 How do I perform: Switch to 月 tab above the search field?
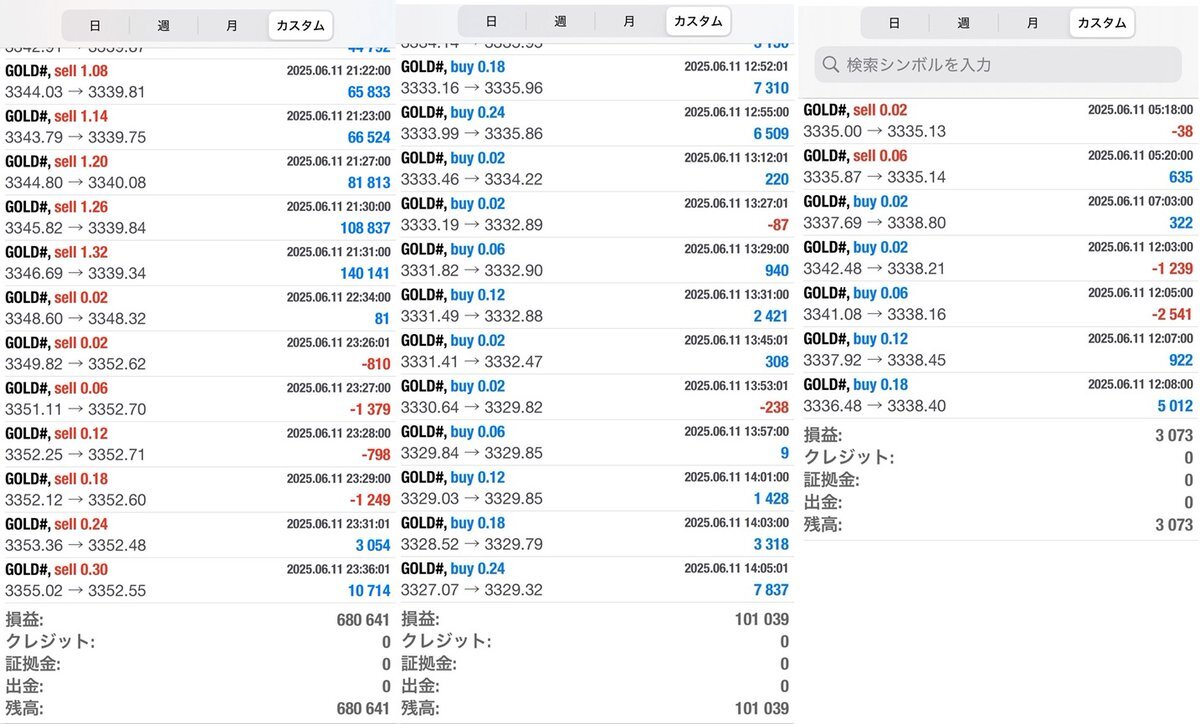pyautogui.click(x=1032, y=23)
